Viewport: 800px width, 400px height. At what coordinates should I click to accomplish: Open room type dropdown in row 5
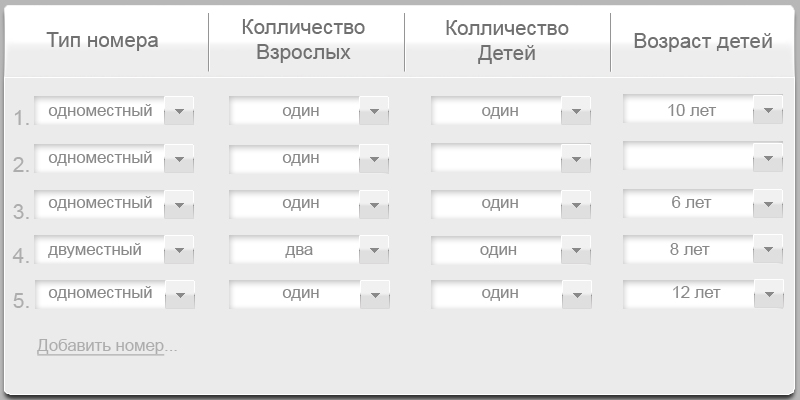[179, 295]
